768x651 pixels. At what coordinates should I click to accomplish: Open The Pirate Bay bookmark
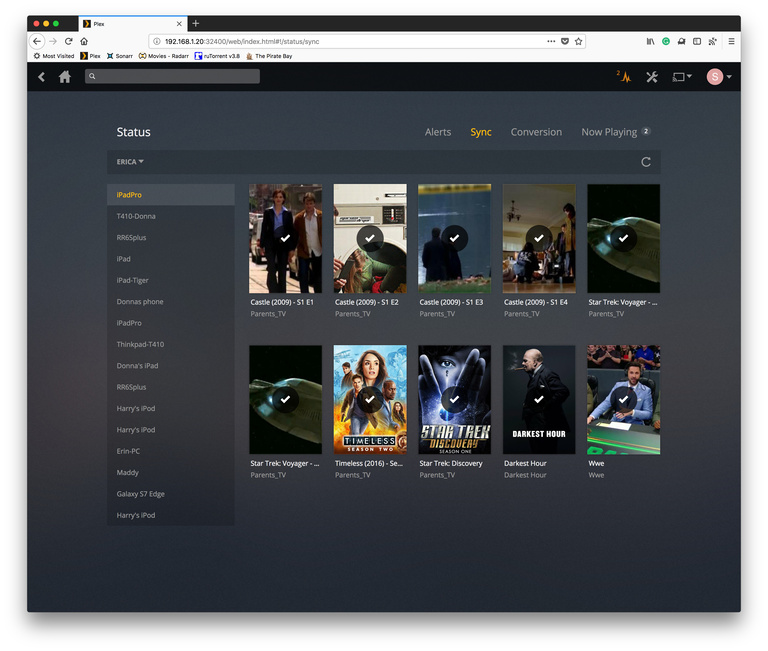[269, 56]
